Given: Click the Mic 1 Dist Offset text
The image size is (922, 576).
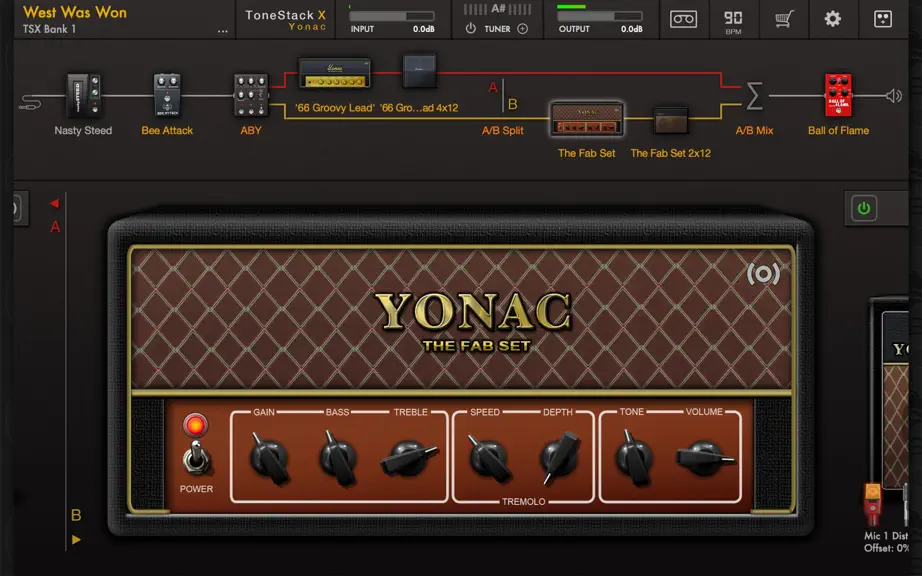Looking at the screenshot, I should pos(886,542).
